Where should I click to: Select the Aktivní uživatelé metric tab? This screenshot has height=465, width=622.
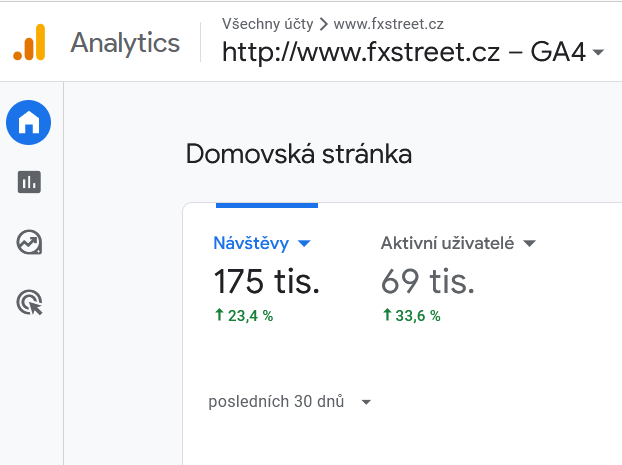[458, 243]
